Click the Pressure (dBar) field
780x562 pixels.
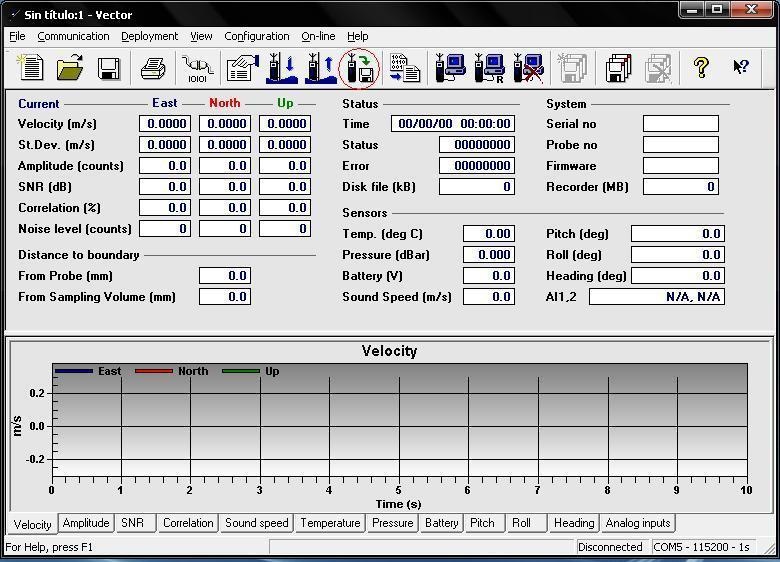point(489,255)
